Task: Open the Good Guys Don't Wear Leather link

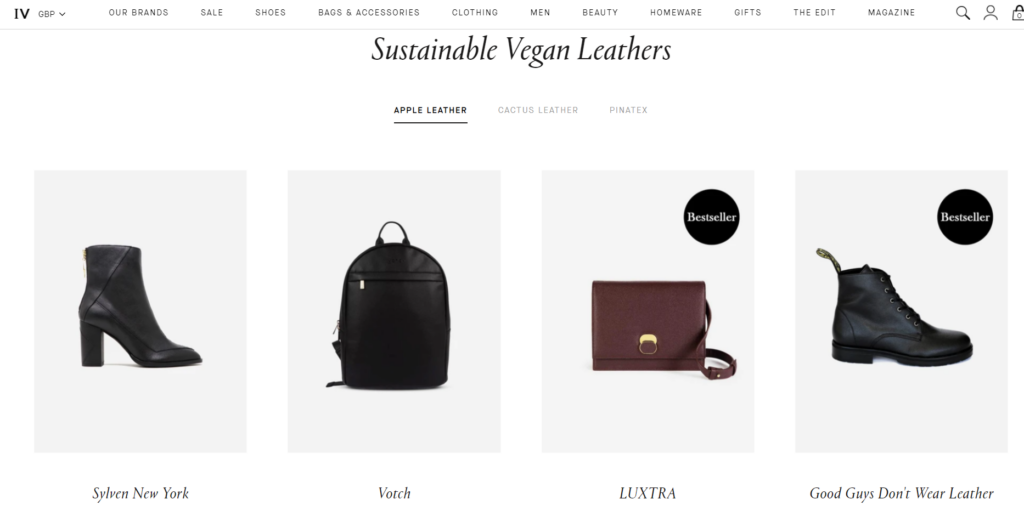Action: (901, 493)
